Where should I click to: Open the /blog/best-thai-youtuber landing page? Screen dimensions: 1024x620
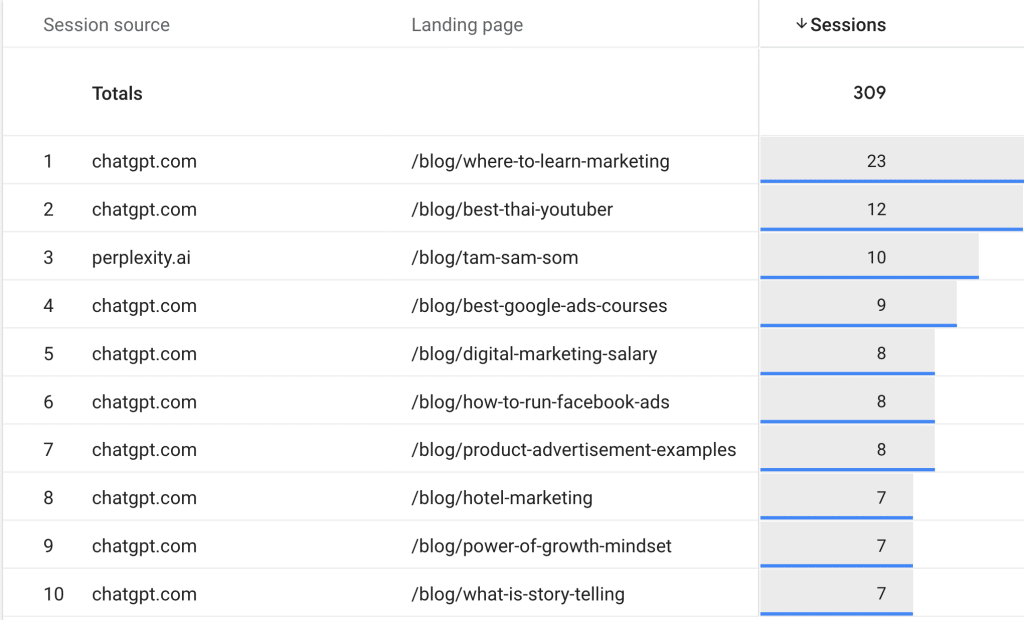pyautogui.click(x=512, y=209)
